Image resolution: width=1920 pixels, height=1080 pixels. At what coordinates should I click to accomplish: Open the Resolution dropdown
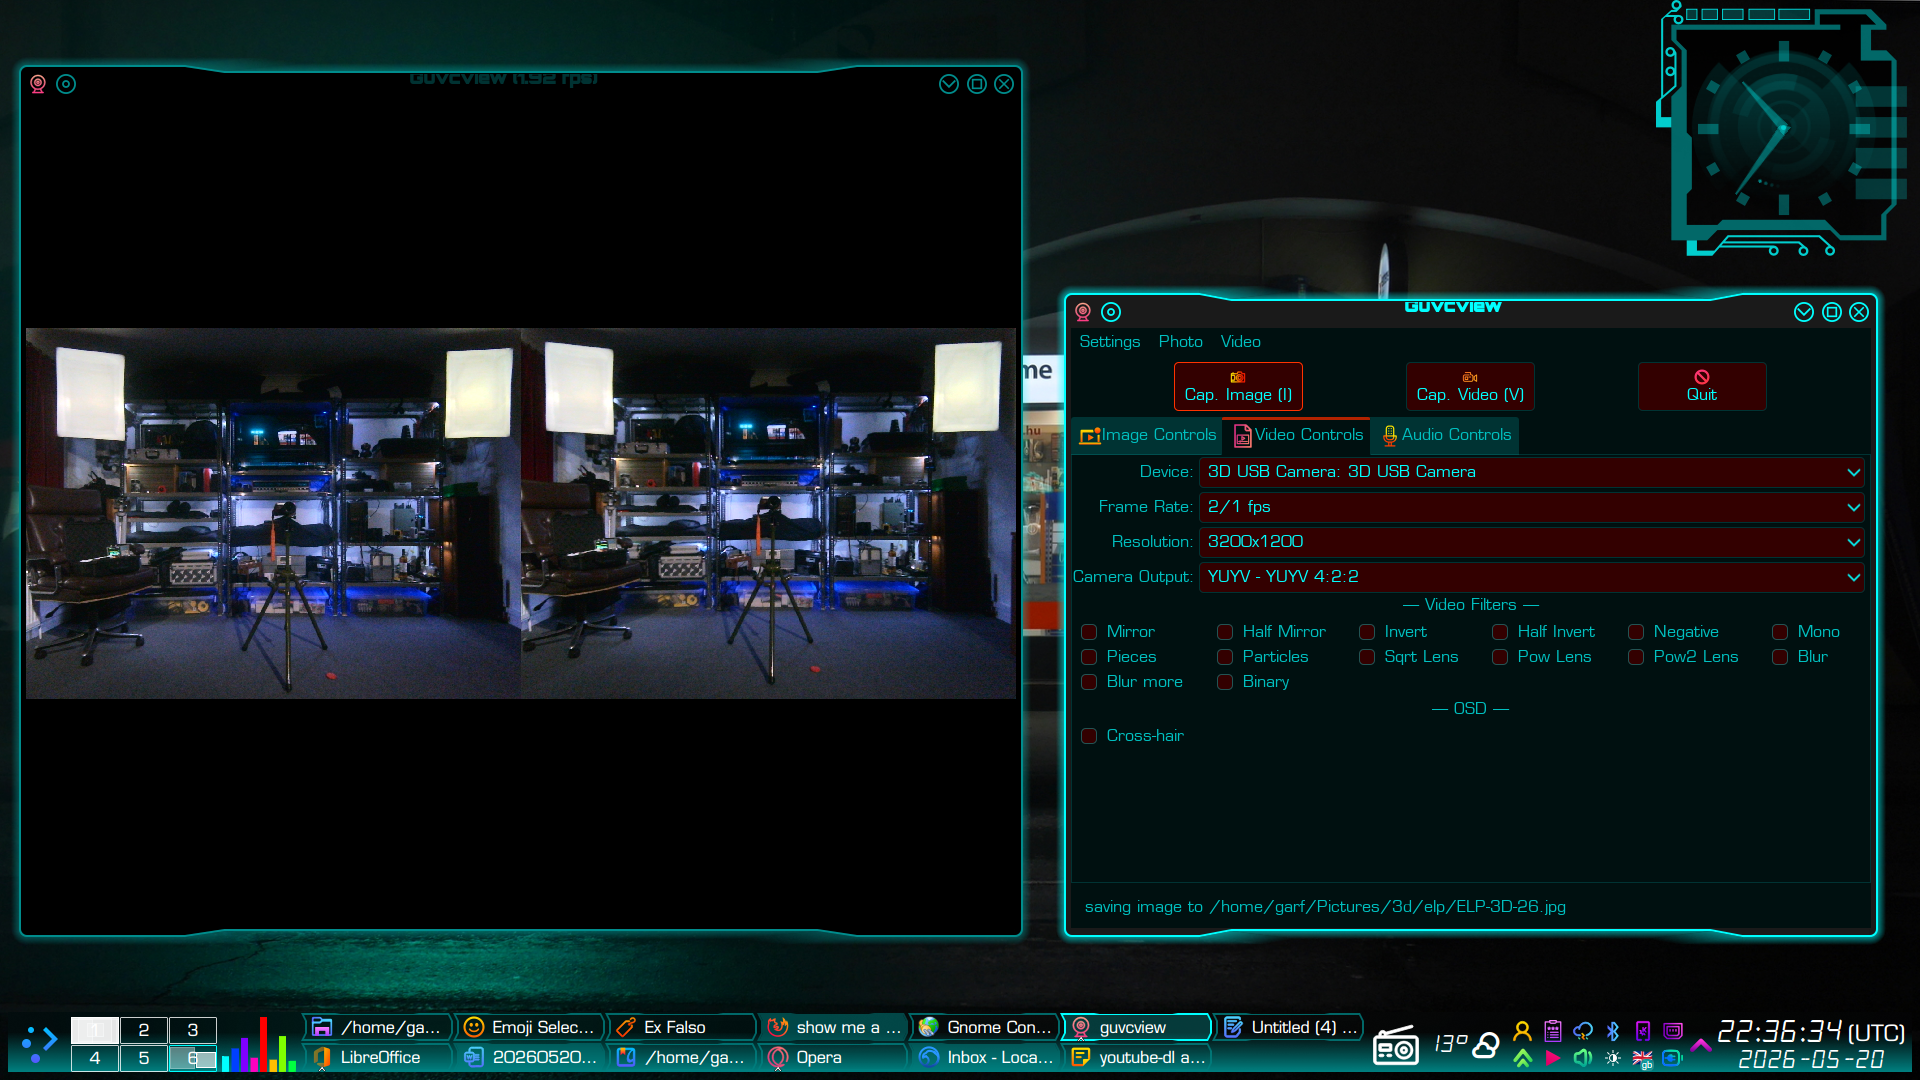pos(1531,542)
